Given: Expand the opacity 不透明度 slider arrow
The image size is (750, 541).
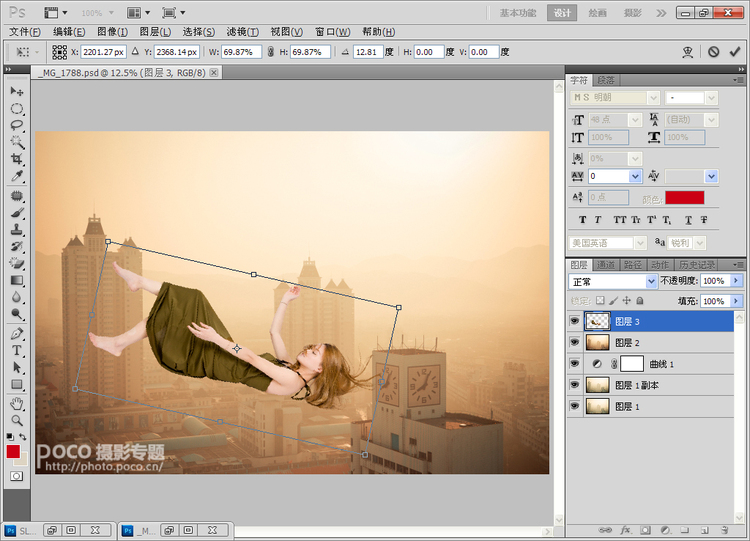Looking at the screenshot, I should point(737,281).
